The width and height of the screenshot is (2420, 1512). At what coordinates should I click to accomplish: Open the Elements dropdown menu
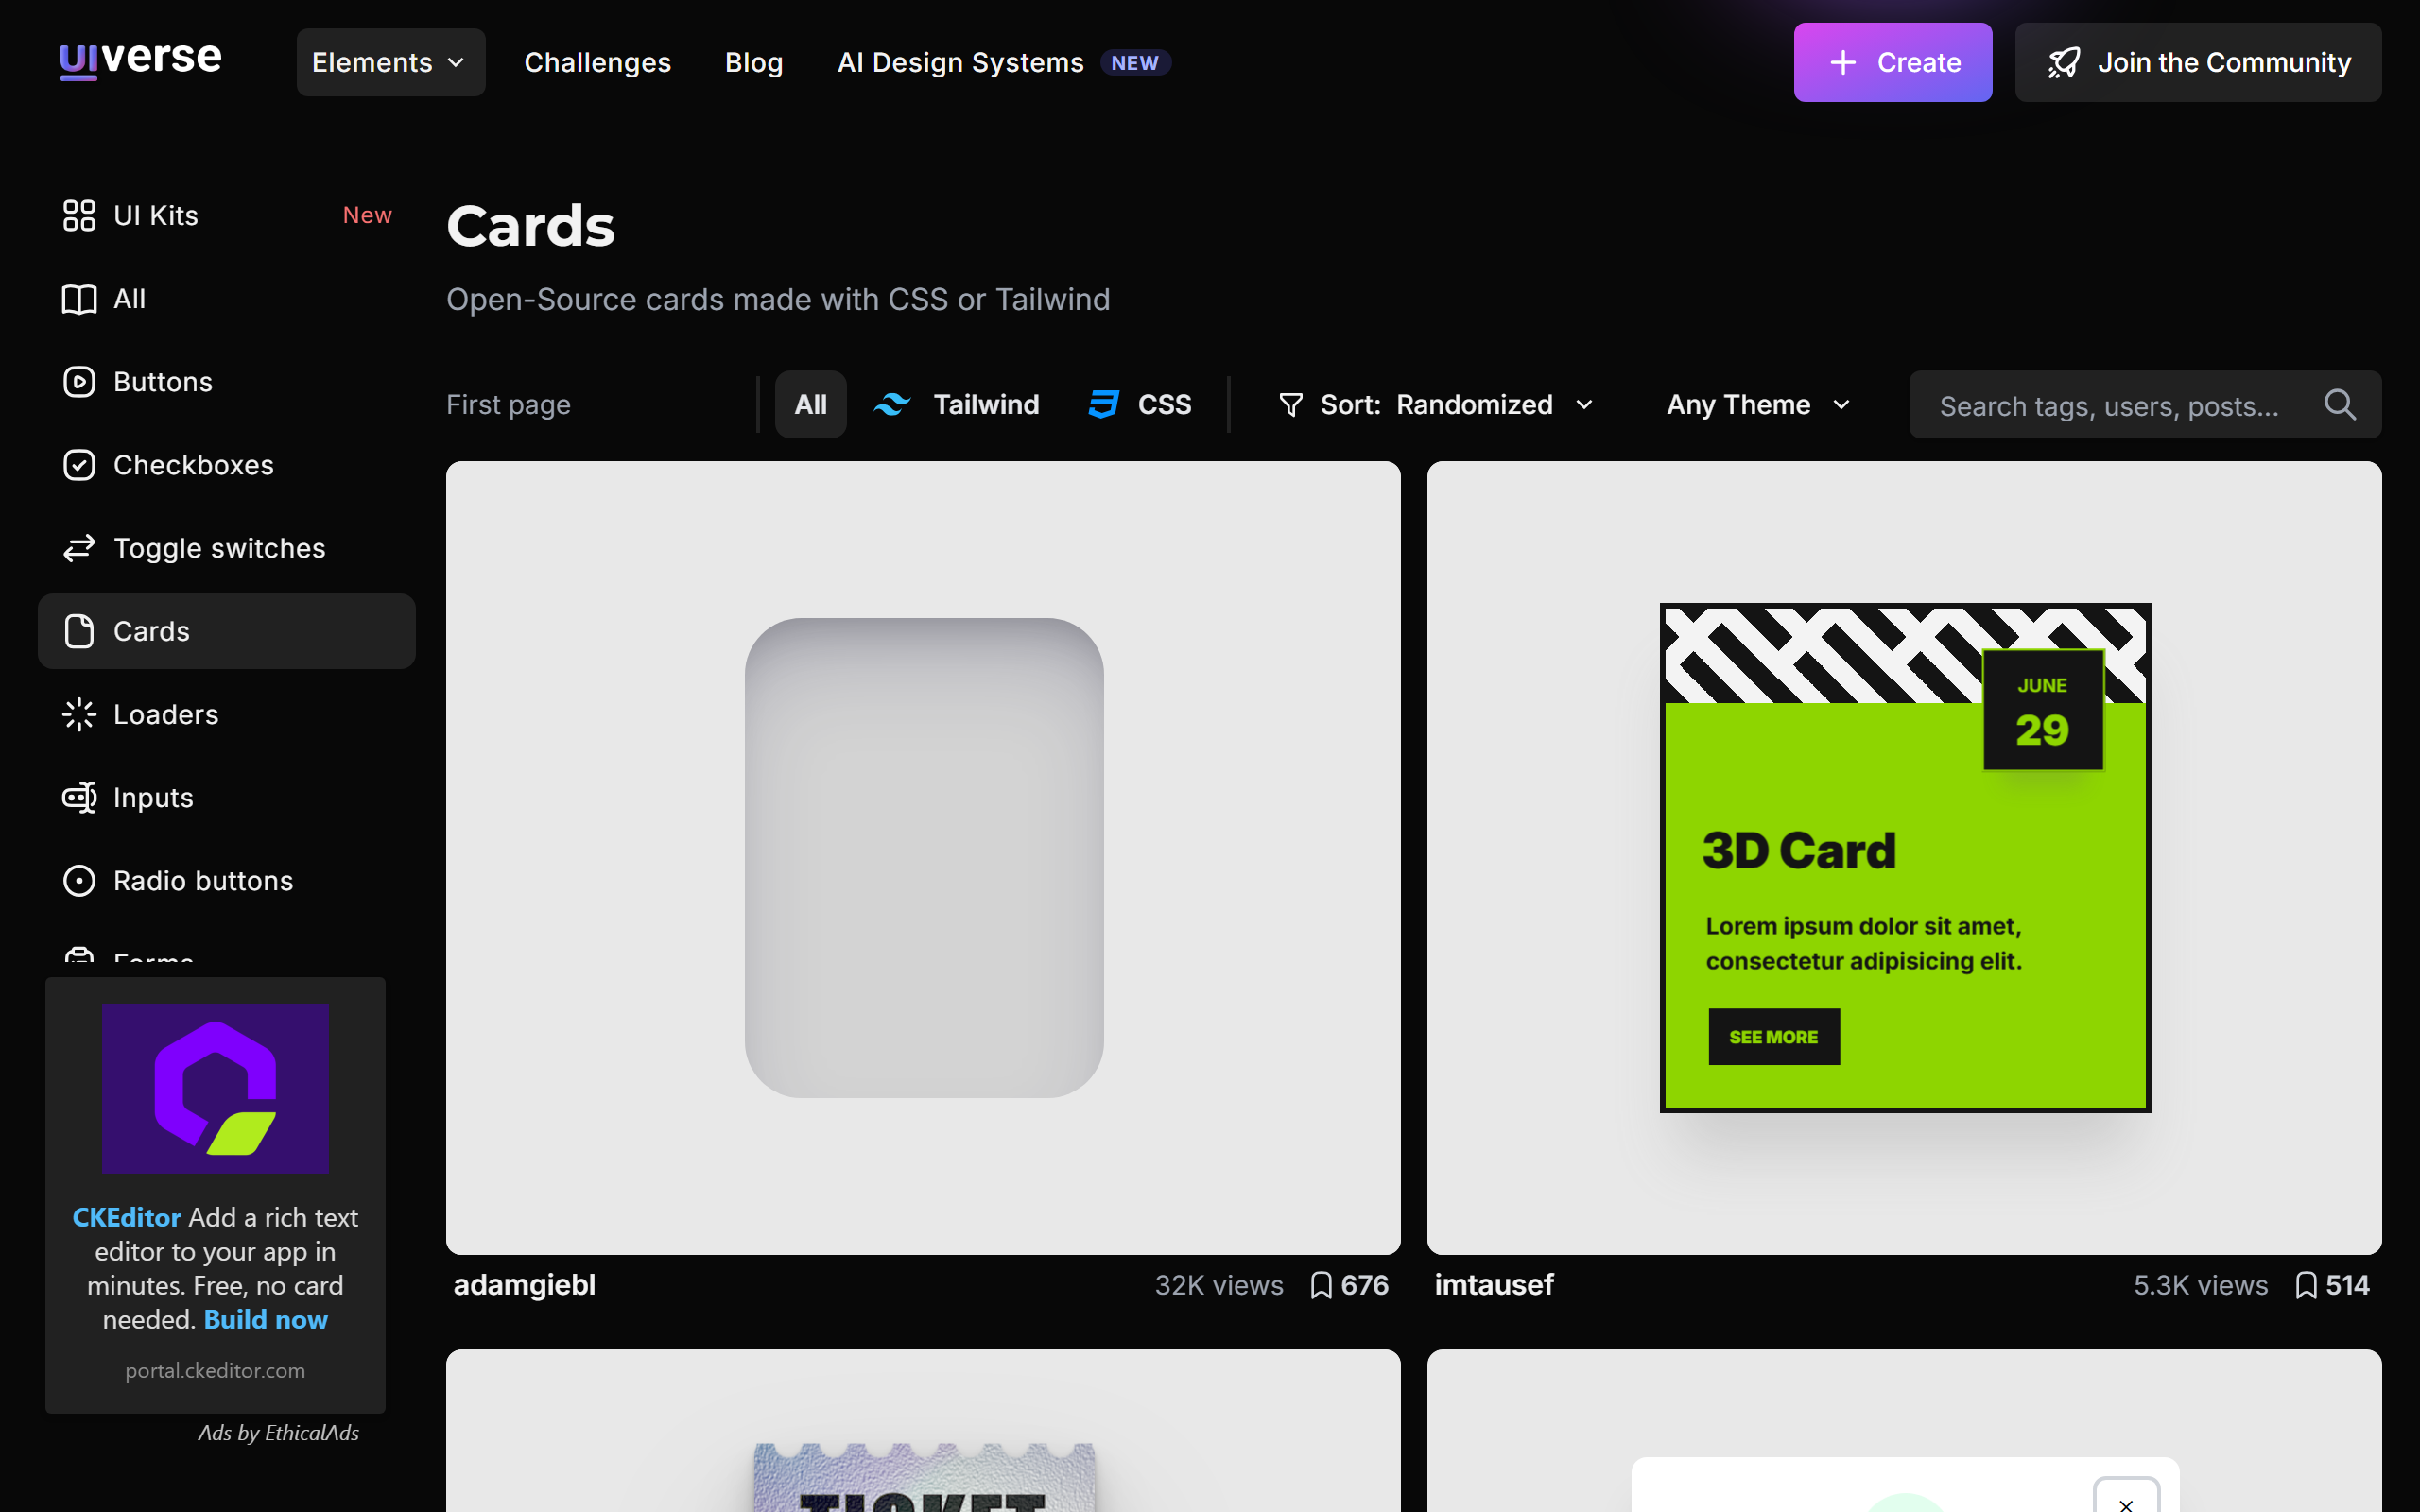[x=391, y=62]
